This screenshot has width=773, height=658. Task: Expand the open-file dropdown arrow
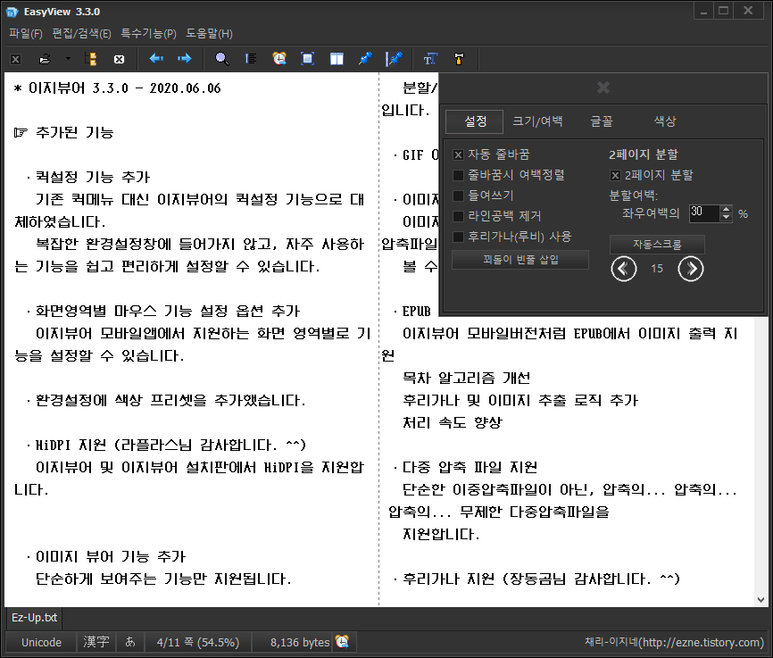[68, 59]
